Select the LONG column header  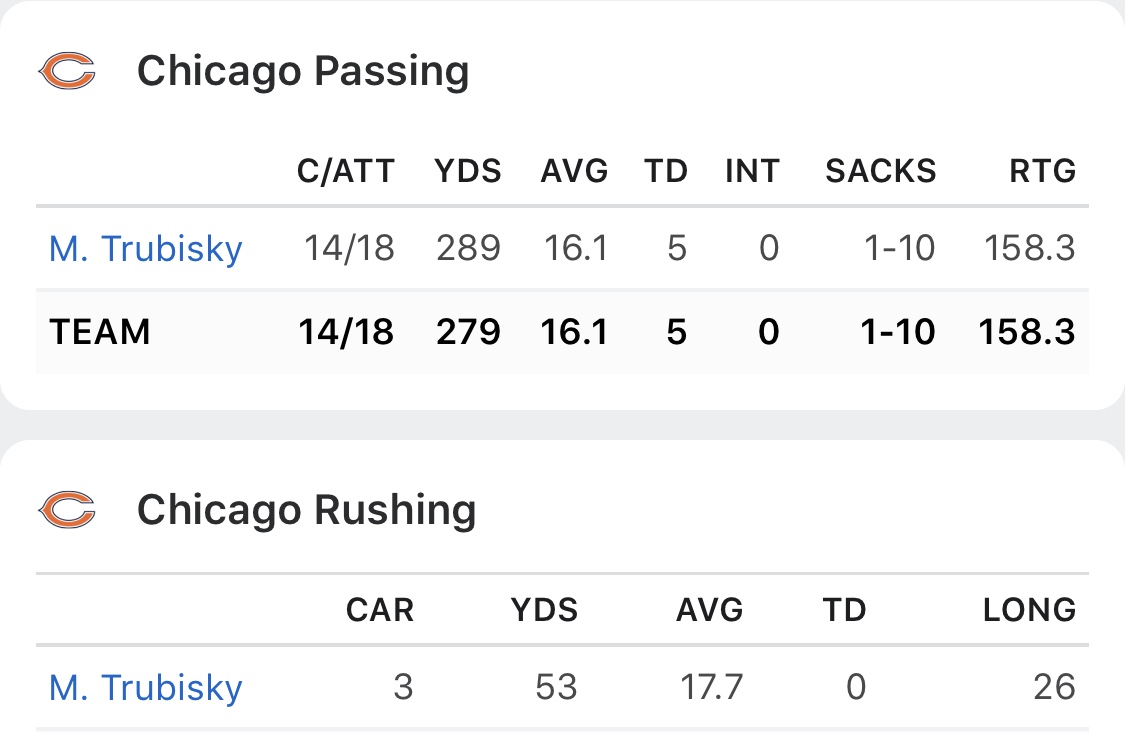coord(1029,610)
